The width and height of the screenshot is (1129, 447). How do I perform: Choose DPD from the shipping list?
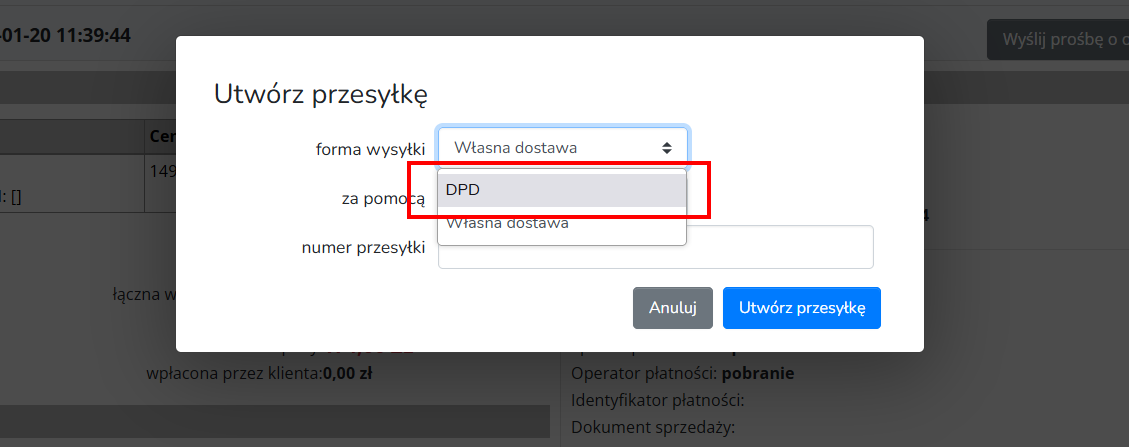point(562,190)
